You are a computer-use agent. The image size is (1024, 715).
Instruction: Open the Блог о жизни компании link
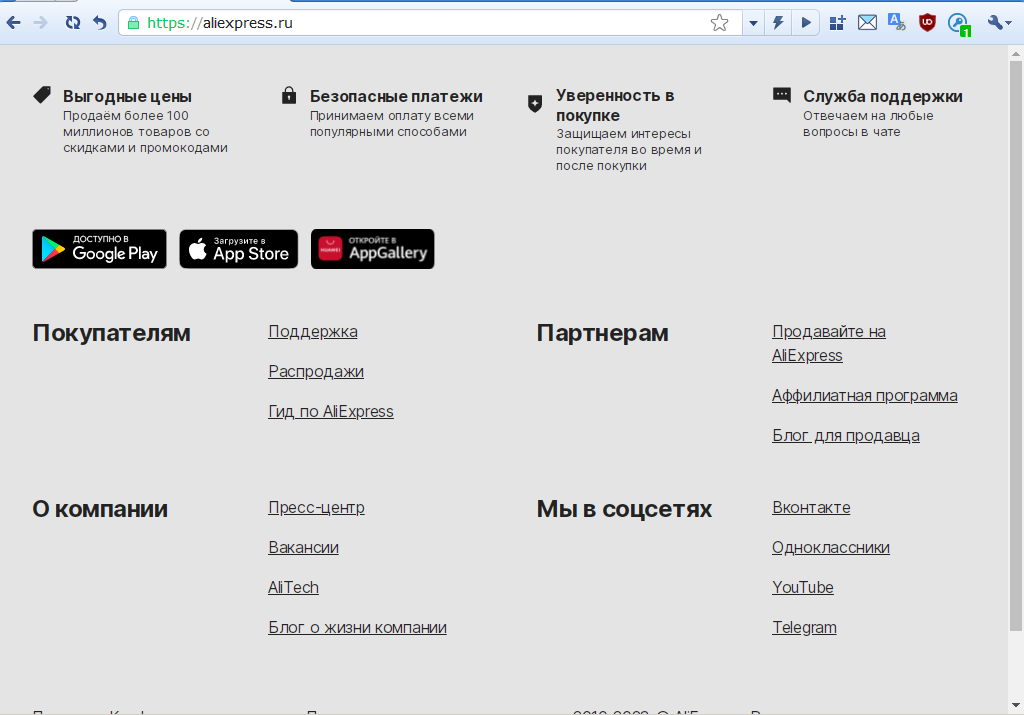(x=357, y=628)
